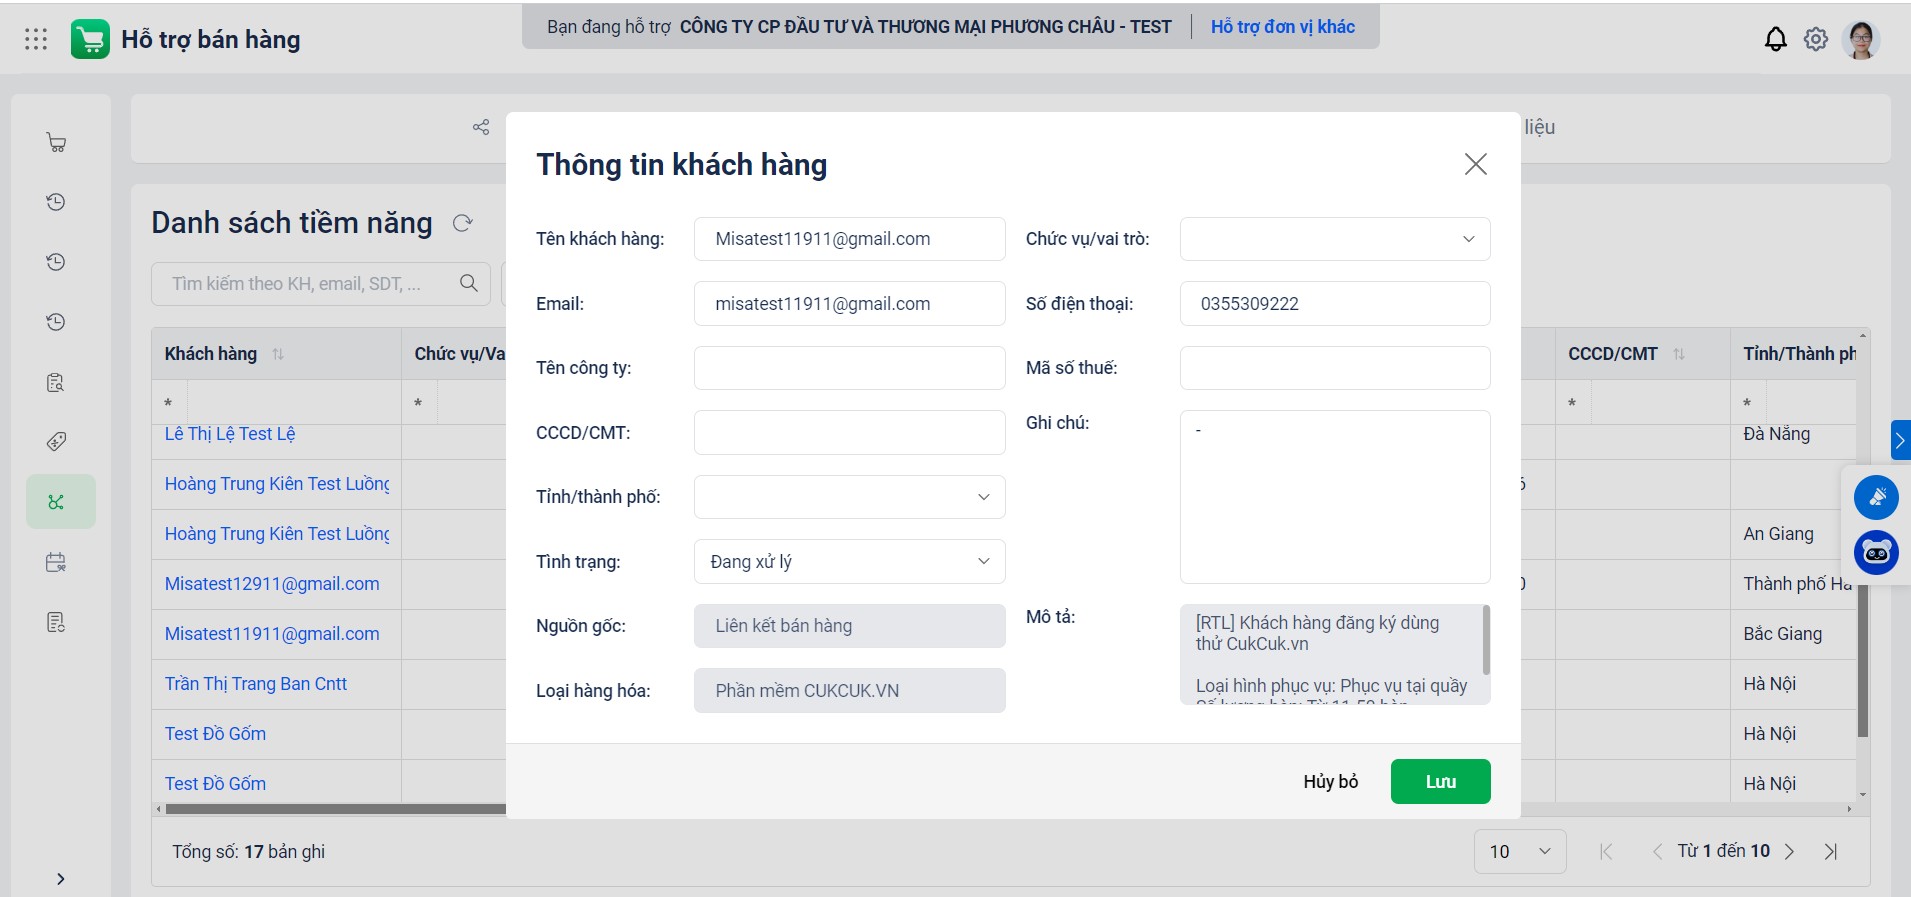Open the app launcher grid icon
Image resolution: width=1911 pixels, height=897 pixels.
36,39
